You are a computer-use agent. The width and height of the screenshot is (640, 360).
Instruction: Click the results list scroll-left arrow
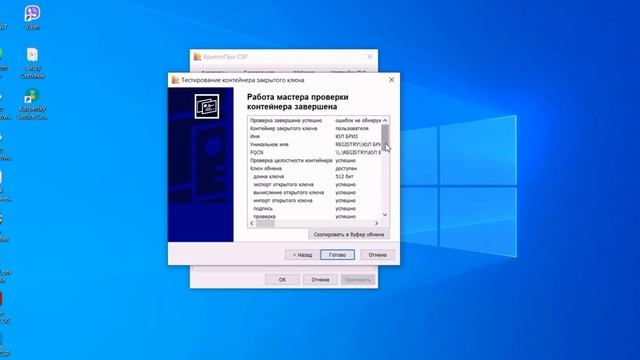click(252, 223)
